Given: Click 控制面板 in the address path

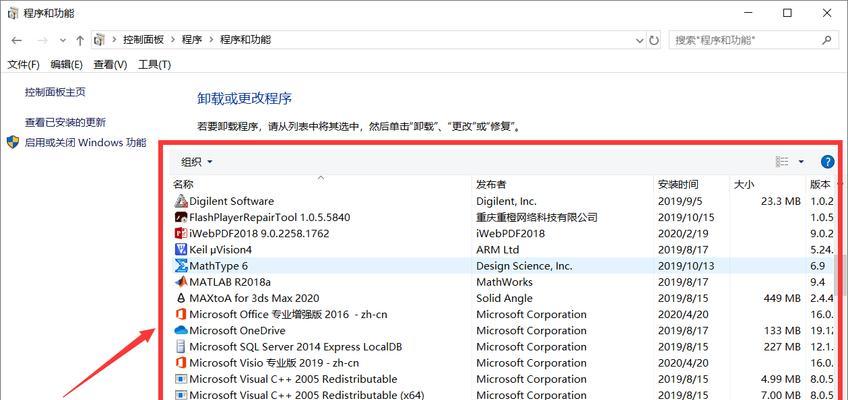Looking at the screenshot, I should click(x=143, y=39).
